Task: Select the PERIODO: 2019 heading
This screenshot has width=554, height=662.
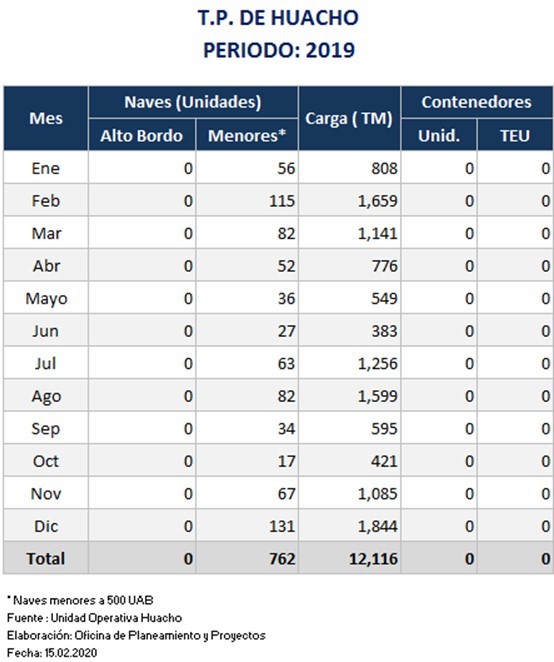Action: click(x=279, y=50)
